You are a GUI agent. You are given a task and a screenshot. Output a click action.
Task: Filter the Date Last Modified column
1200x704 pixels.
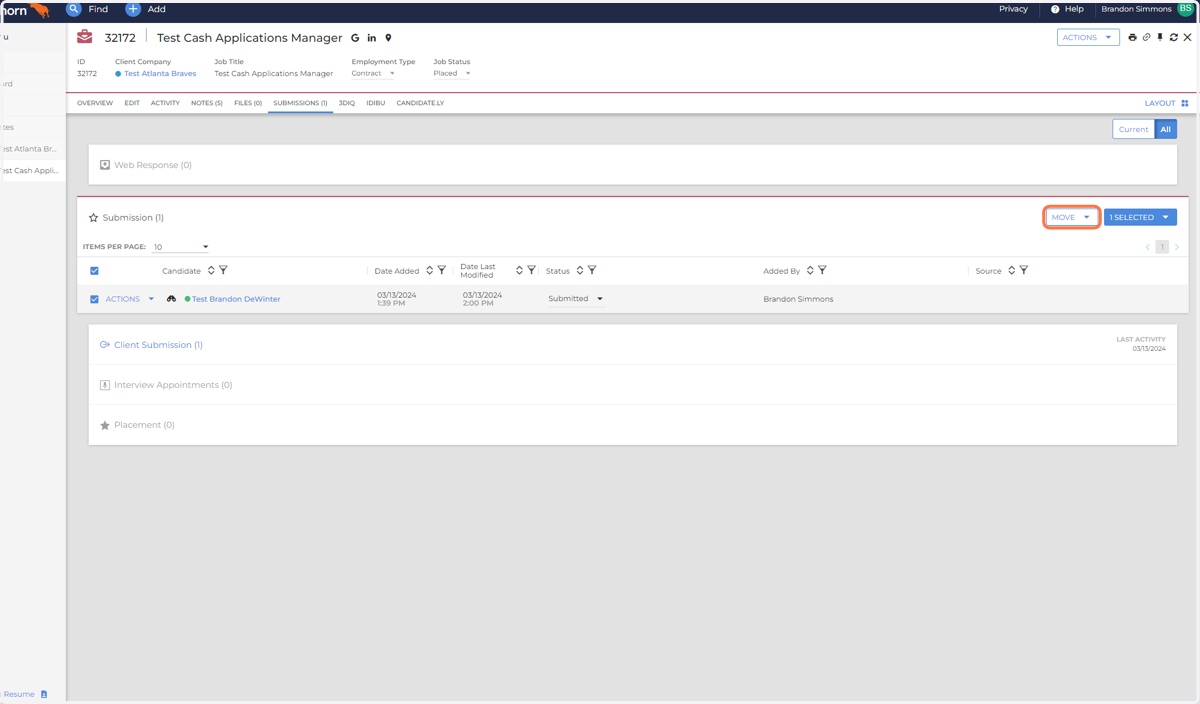531,270
